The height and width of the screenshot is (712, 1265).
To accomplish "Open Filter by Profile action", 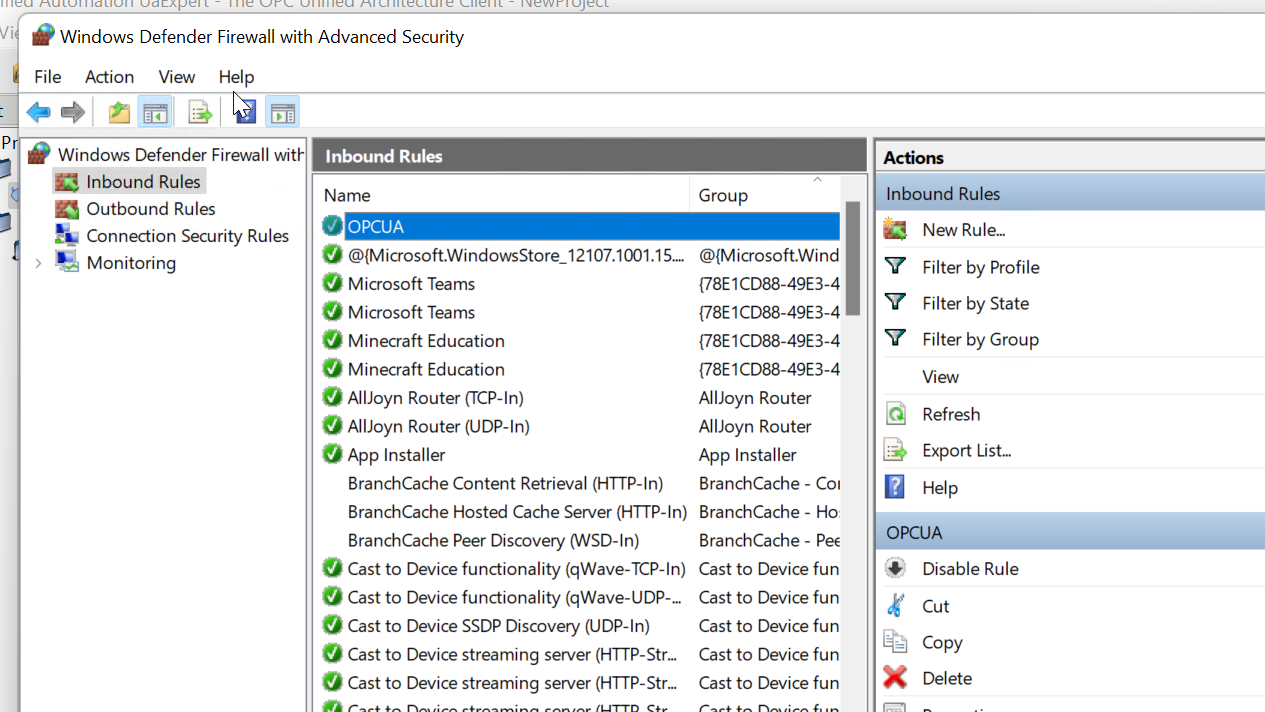I will tap(981, 267).
